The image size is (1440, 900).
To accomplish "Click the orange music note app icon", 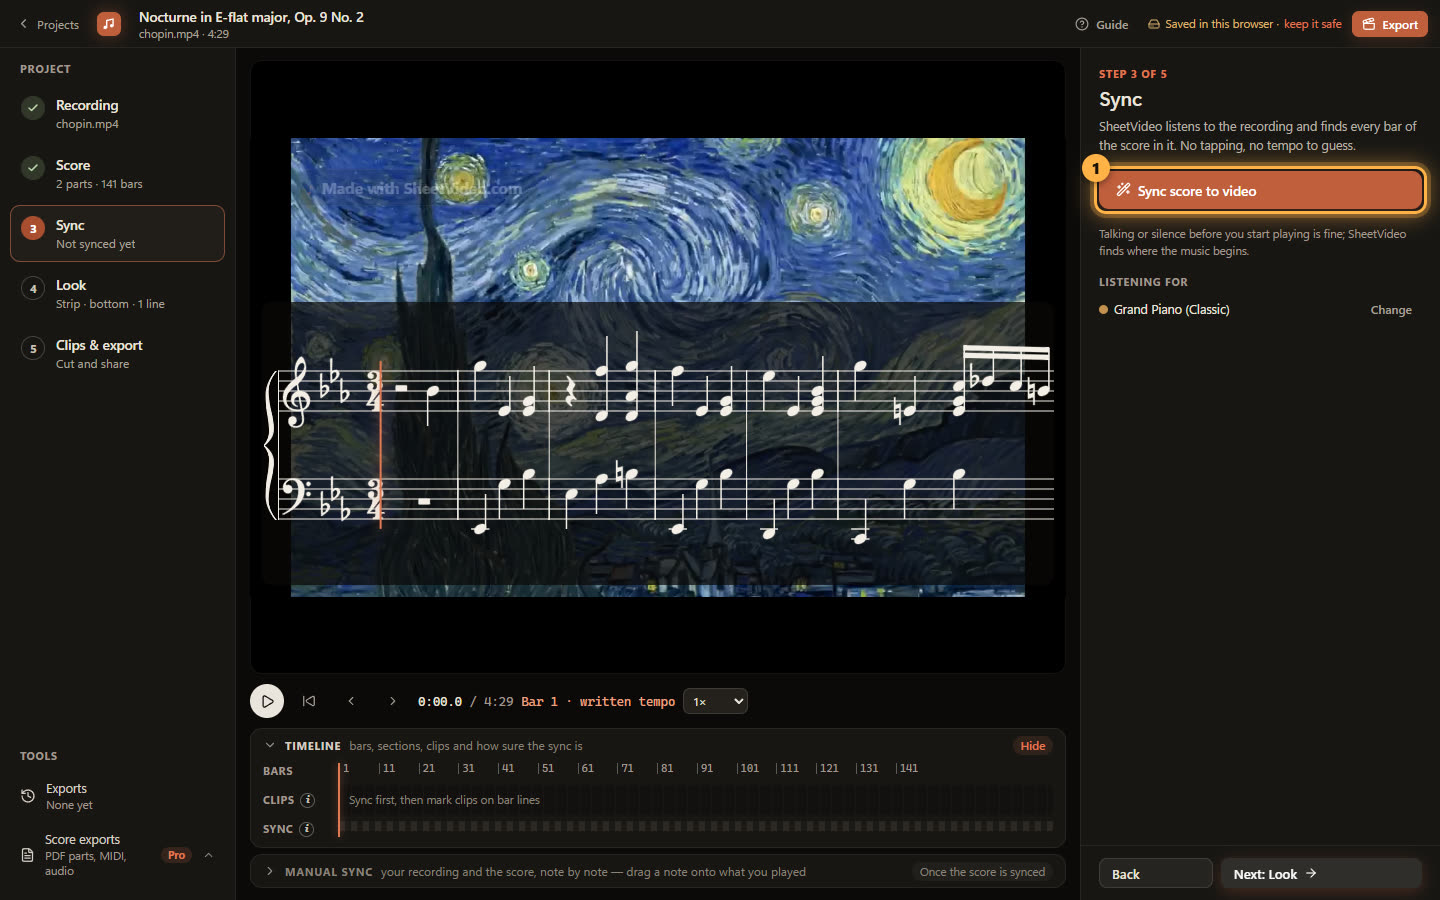I will [109, 24].
